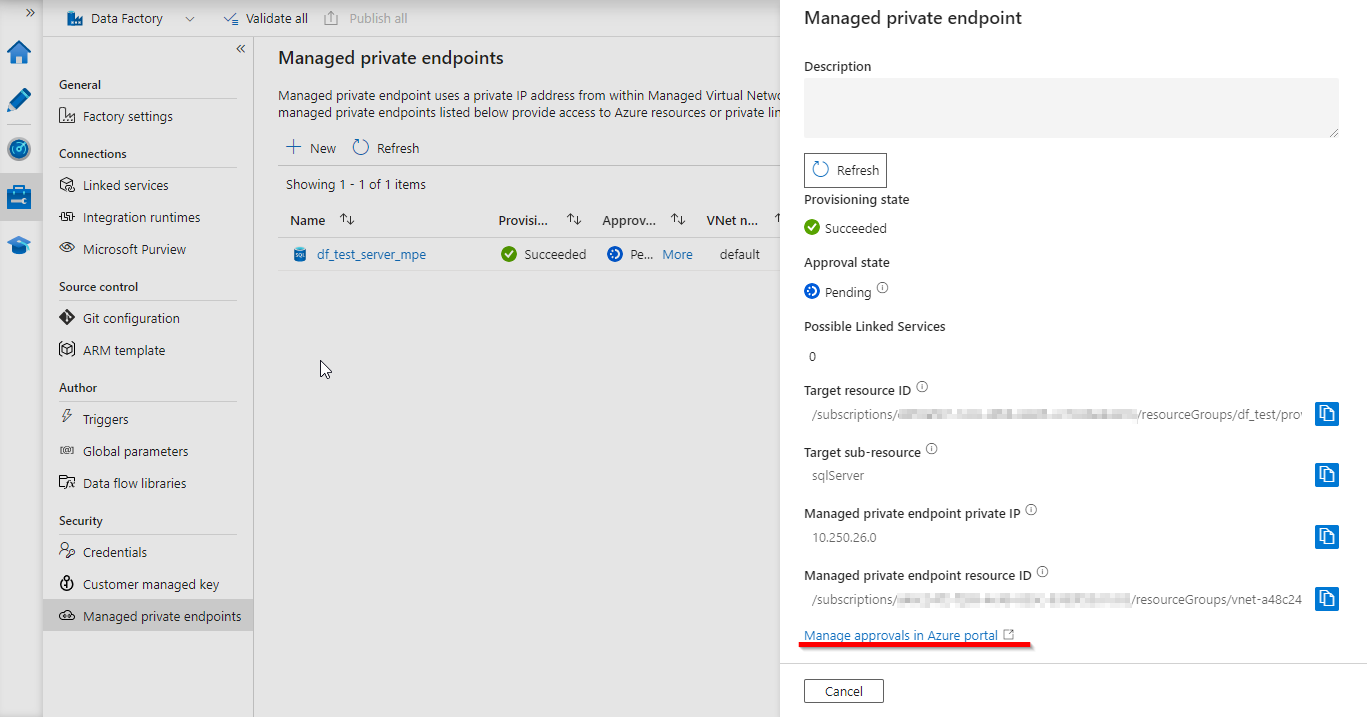
Task: Click the Factory settings chart icon
Action: [x=67, y=116]
